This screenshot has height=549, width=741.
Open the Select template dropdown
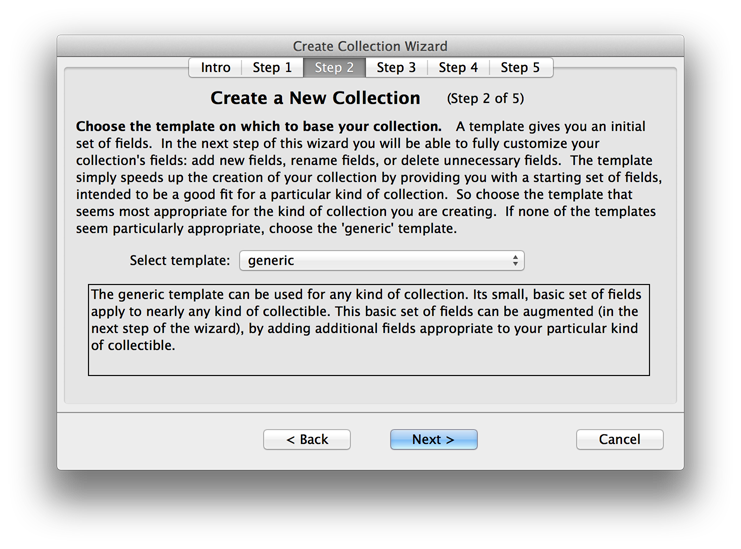(382, 260)
